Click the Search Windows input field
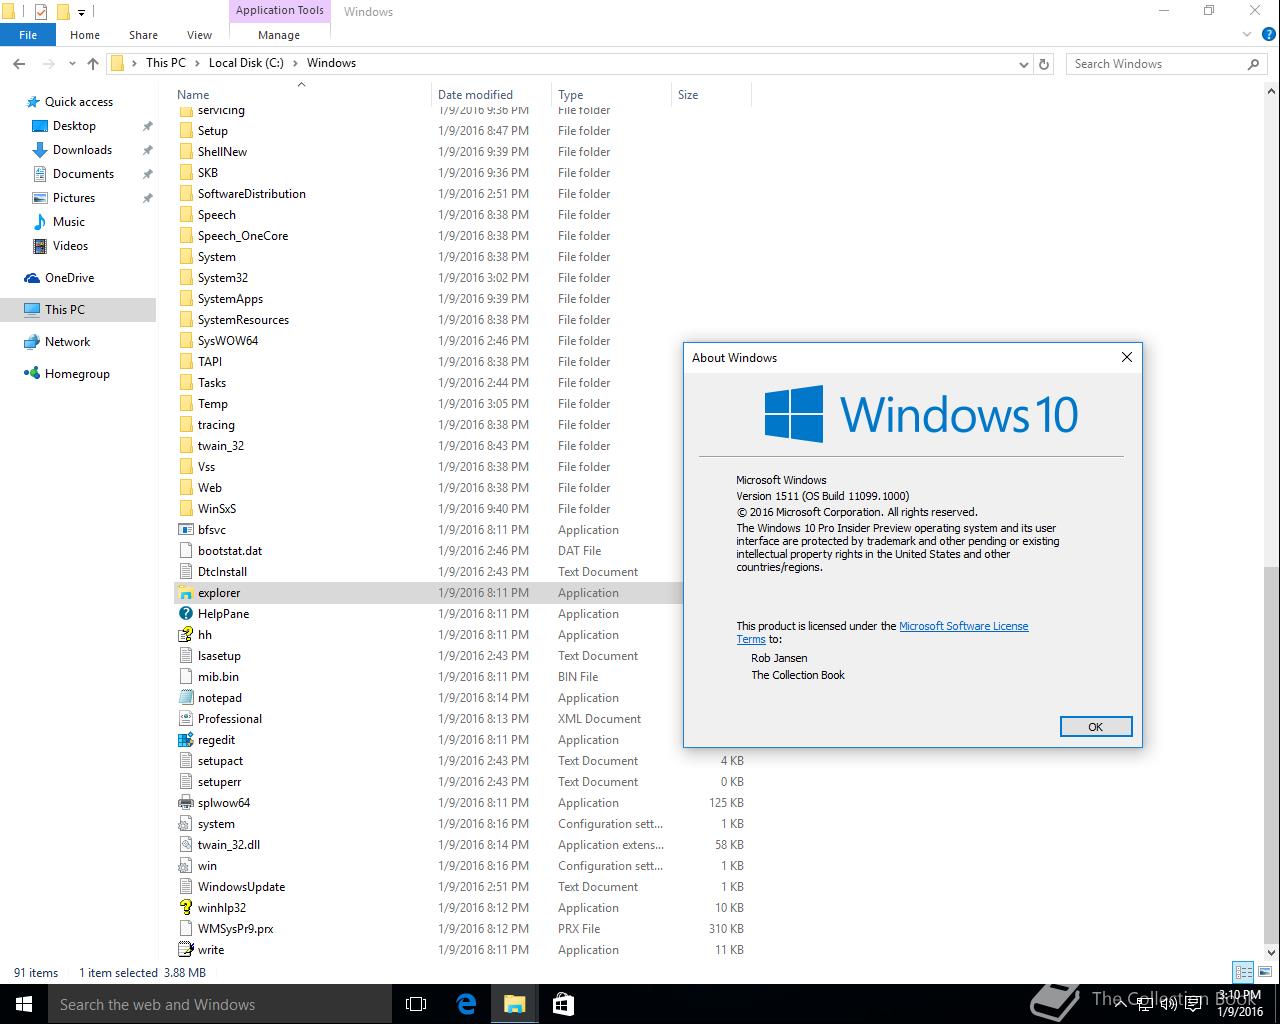1280x1024 pixels. (x=1157, y=64)
